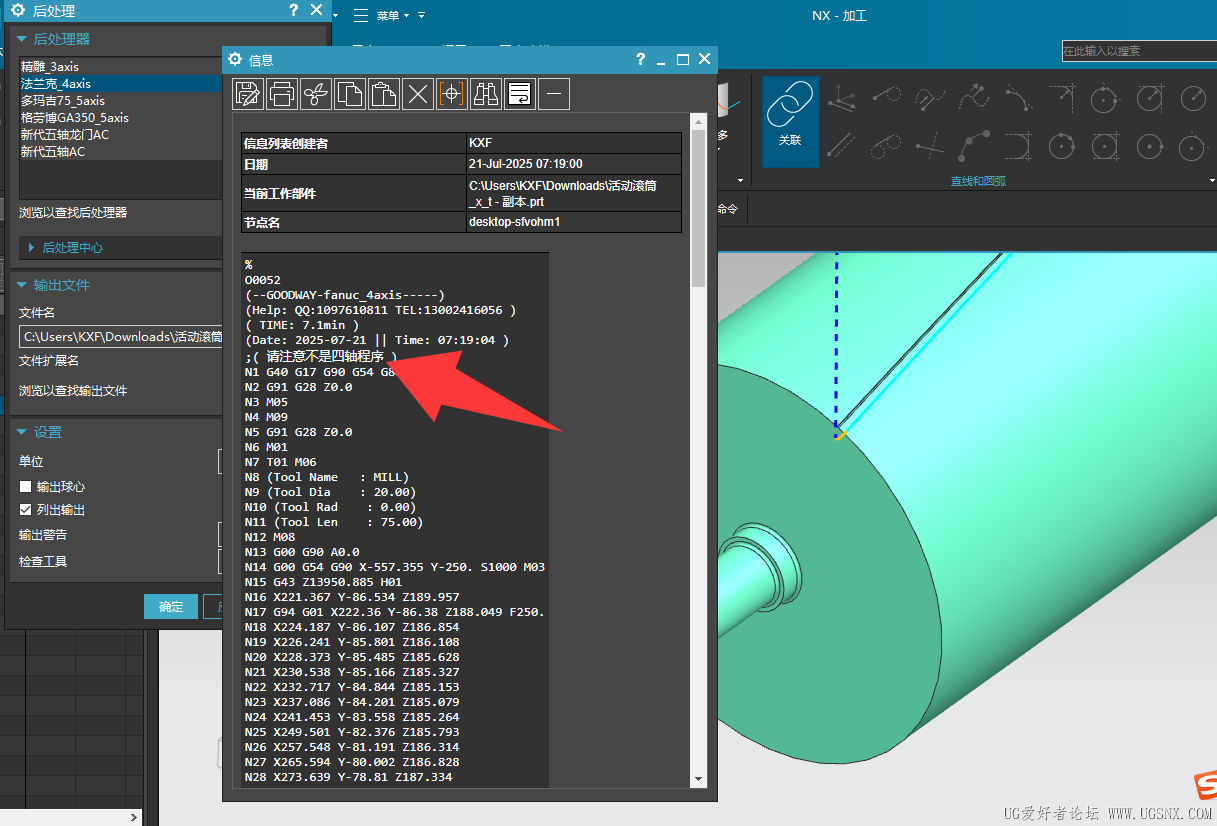Select 法兰克_4axis postprocessor

(x=120, y=84)
